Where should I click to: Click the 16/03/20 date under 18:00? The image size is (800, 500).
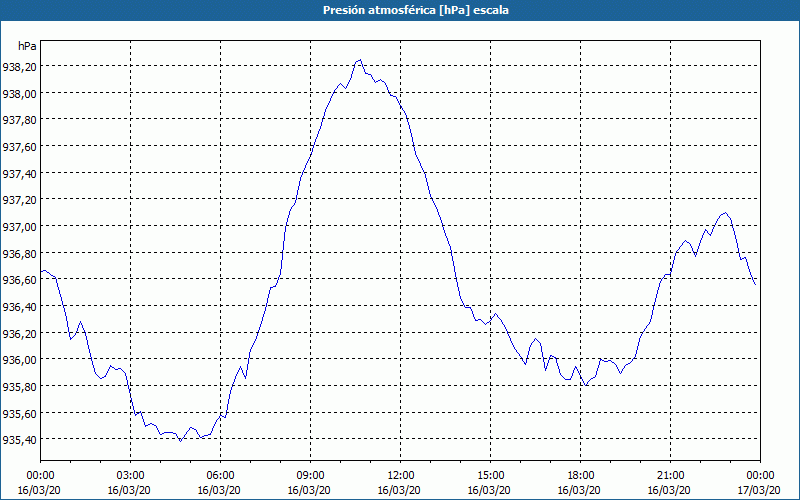point(580,490)
